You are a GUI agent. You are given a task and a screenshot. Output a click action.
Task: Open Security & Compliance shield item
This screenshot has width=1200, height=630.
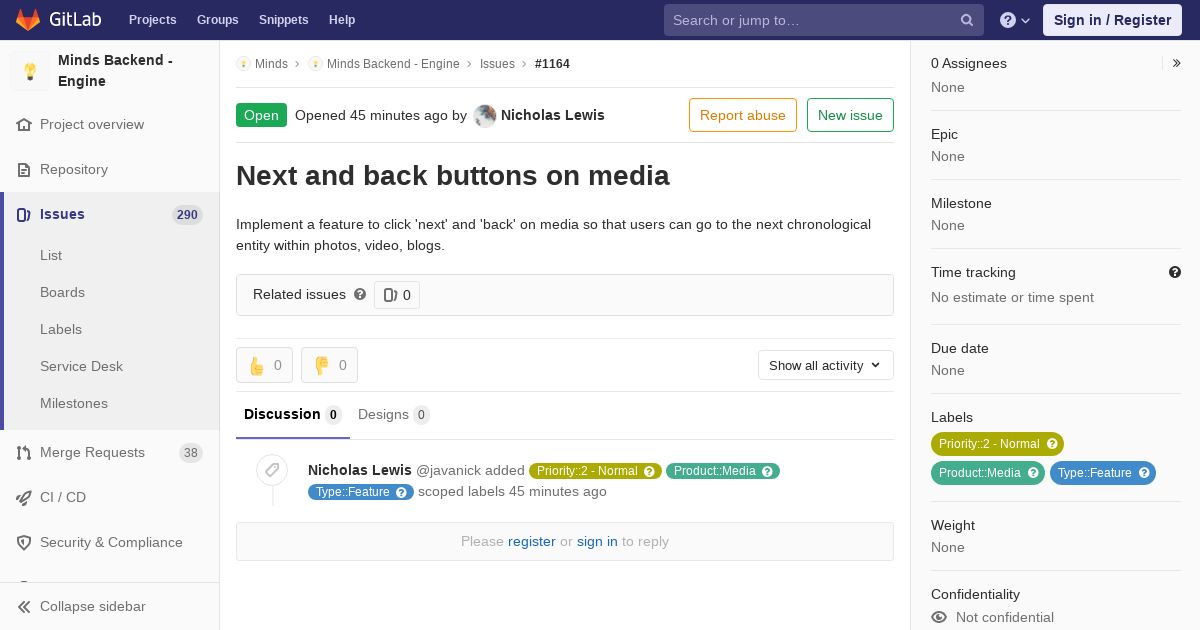110,542
